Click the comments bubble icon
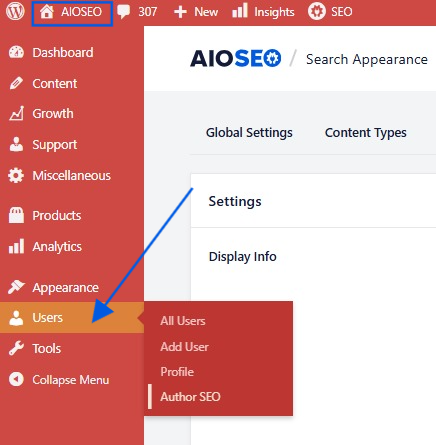 pos(124,12)
